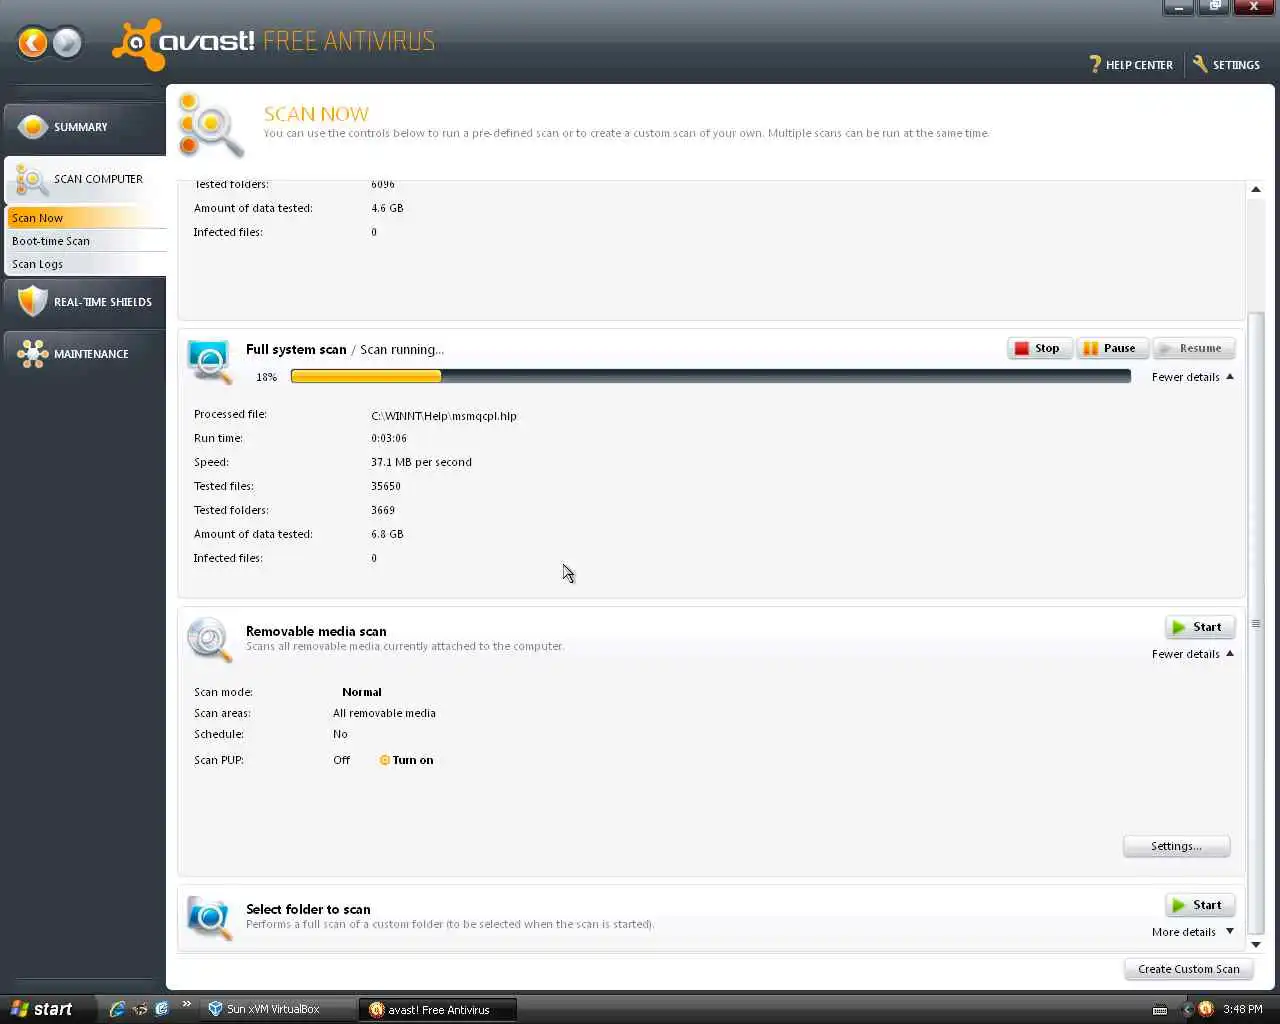
Task: Click the greyed Resume button
Action: click(x=1194, y=348)
